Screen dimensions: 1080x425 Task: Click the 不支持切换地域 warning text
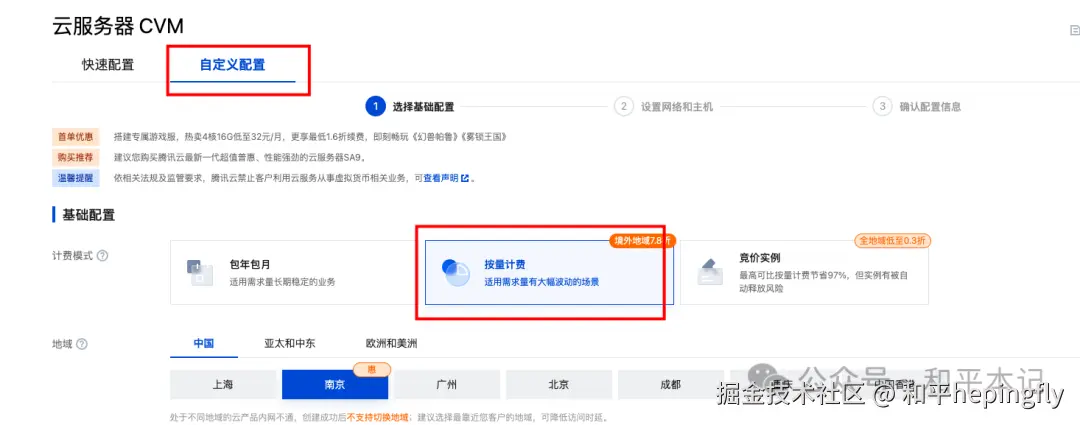tap(377, 417)
